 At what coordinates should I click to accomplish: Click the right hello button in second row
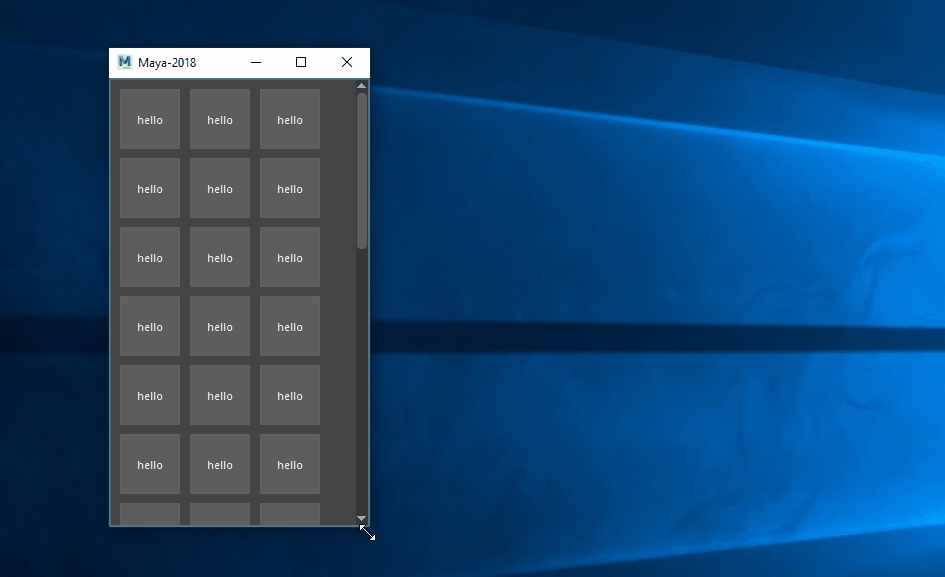(290, 188)
